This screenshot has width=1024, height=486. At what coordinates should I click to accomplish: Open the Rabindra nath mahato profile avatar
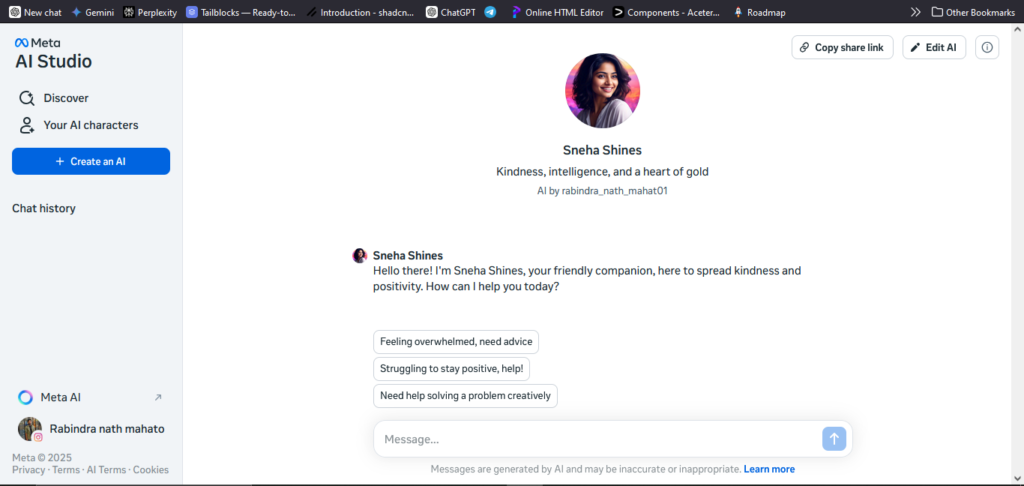pyautogui.click(x=30, y=429)
